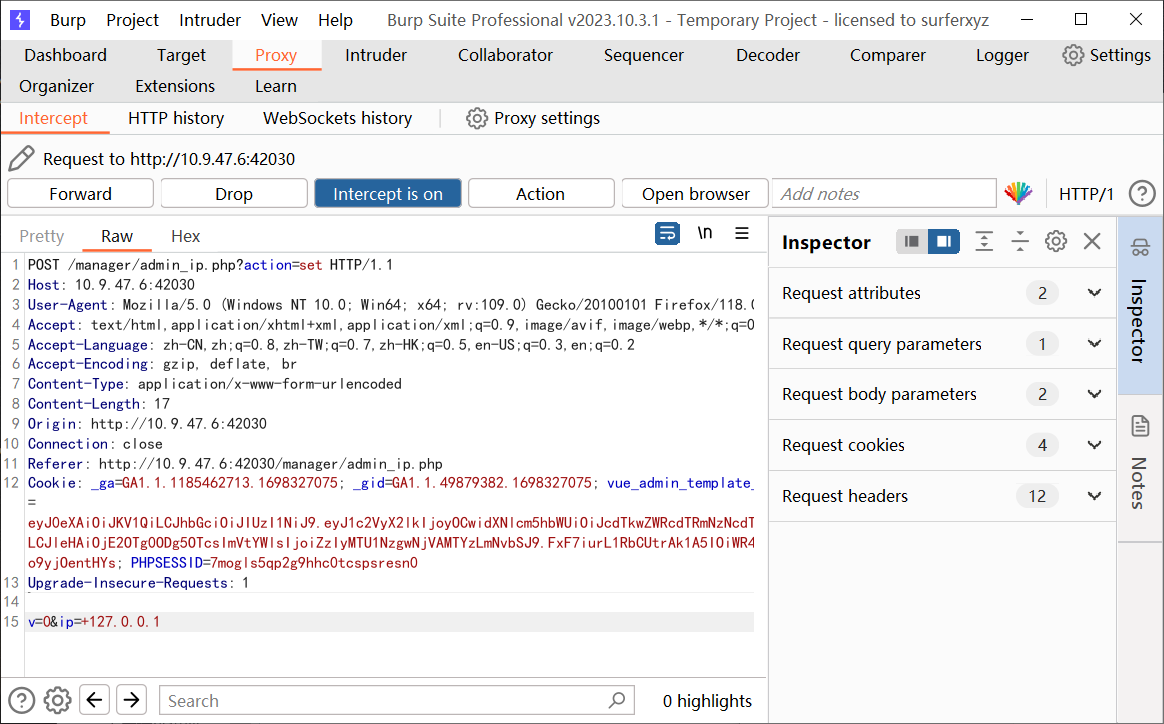1164x724 pixels.
Task: Click the Intercept sub-tab
Action: pos(53,118)
